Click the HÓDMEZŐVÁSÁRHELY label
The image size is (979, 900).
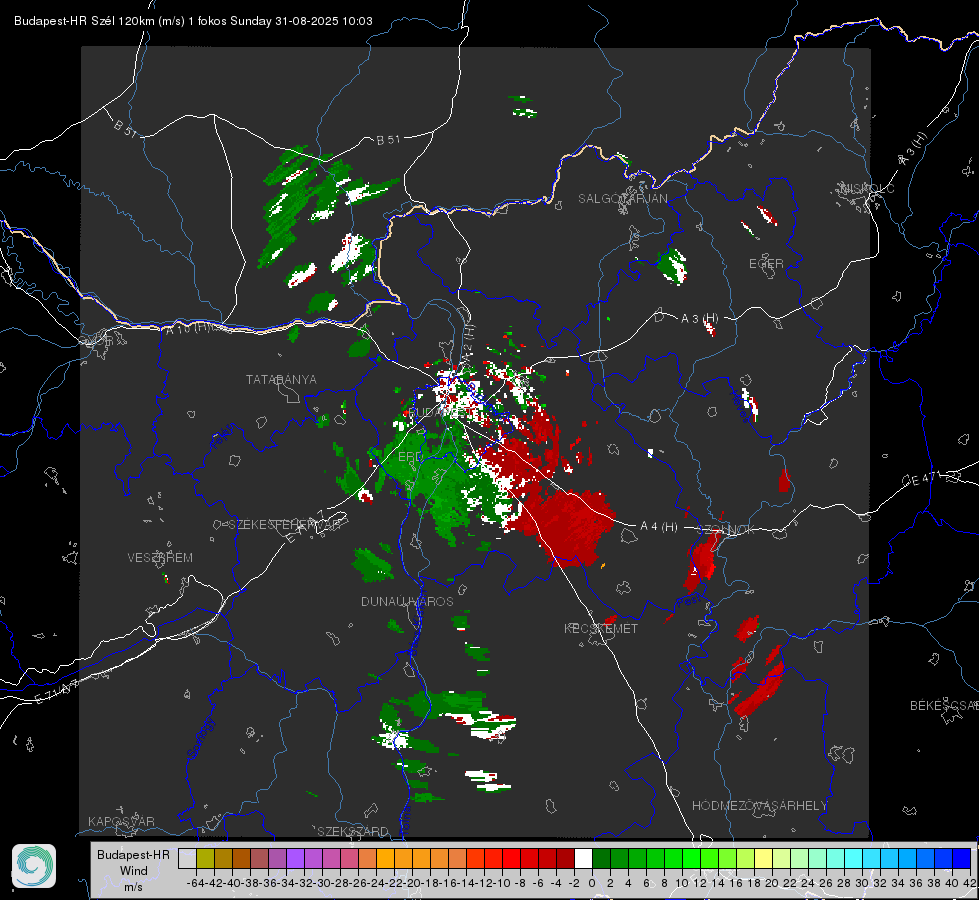[x=759, y=806]
